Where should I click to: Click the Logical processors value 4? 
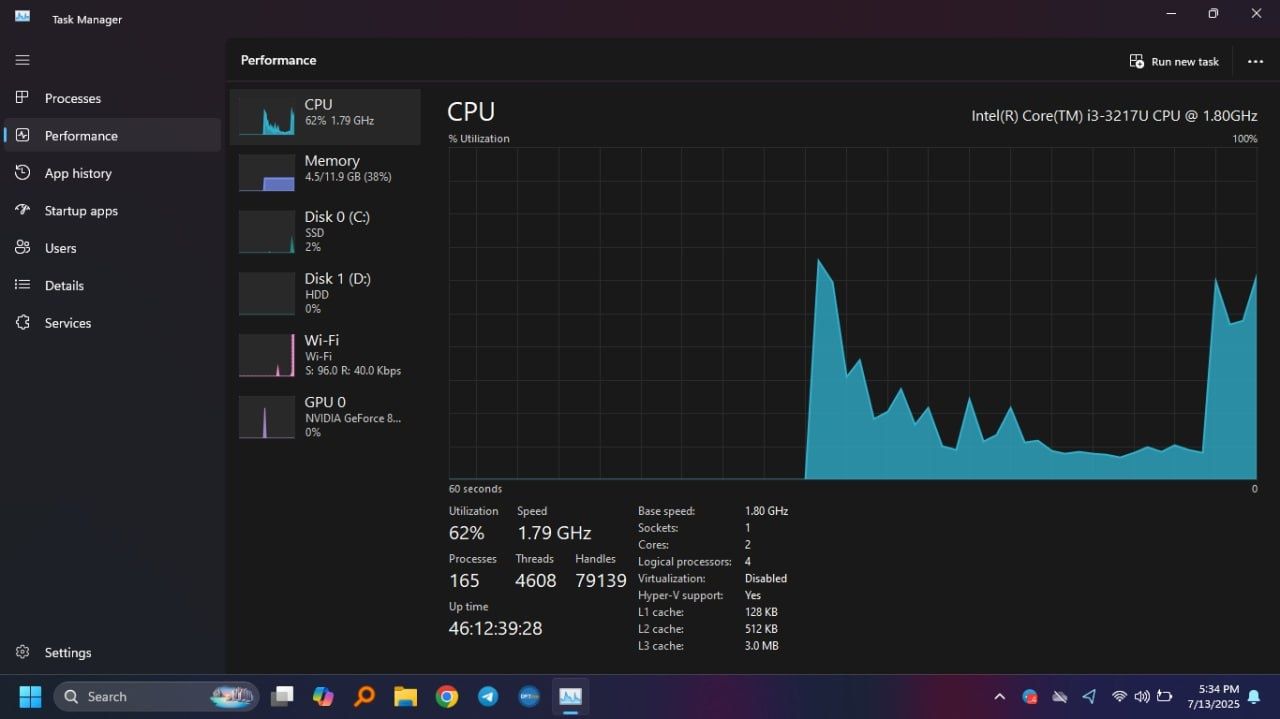(x=748, y=561)
